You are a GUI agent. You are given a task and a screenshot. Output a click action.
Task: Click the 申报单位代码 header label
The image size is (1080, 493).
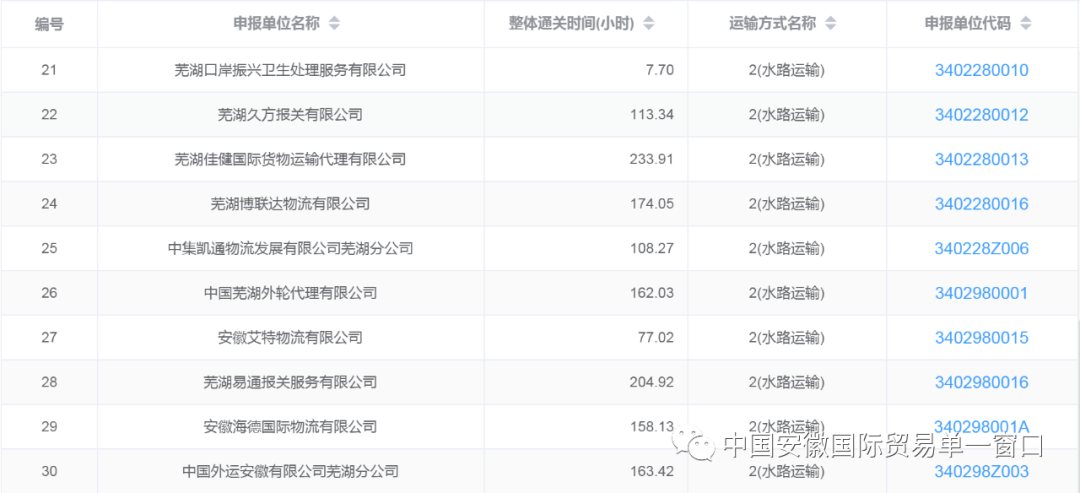pyautogui.click(x=968, y=23)
